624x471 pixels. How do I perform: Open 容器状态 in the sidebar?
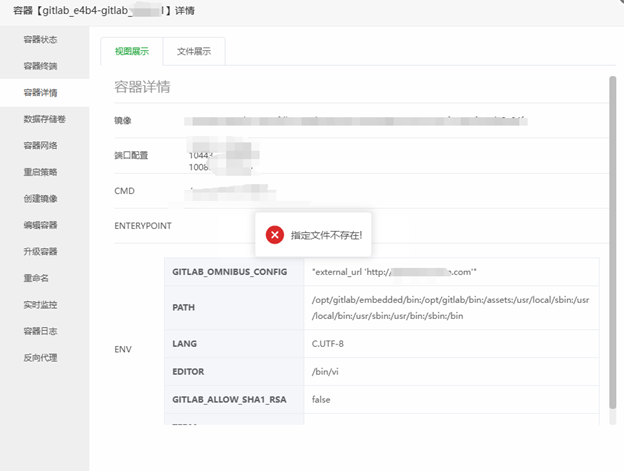[x=40, y=39]
